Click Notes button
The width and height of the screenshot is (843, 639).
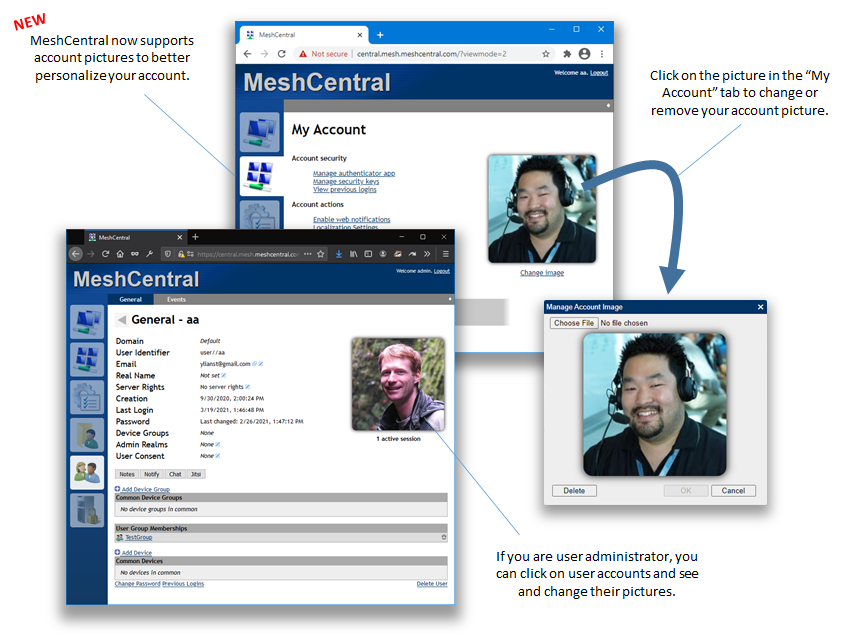pos(127,474)
